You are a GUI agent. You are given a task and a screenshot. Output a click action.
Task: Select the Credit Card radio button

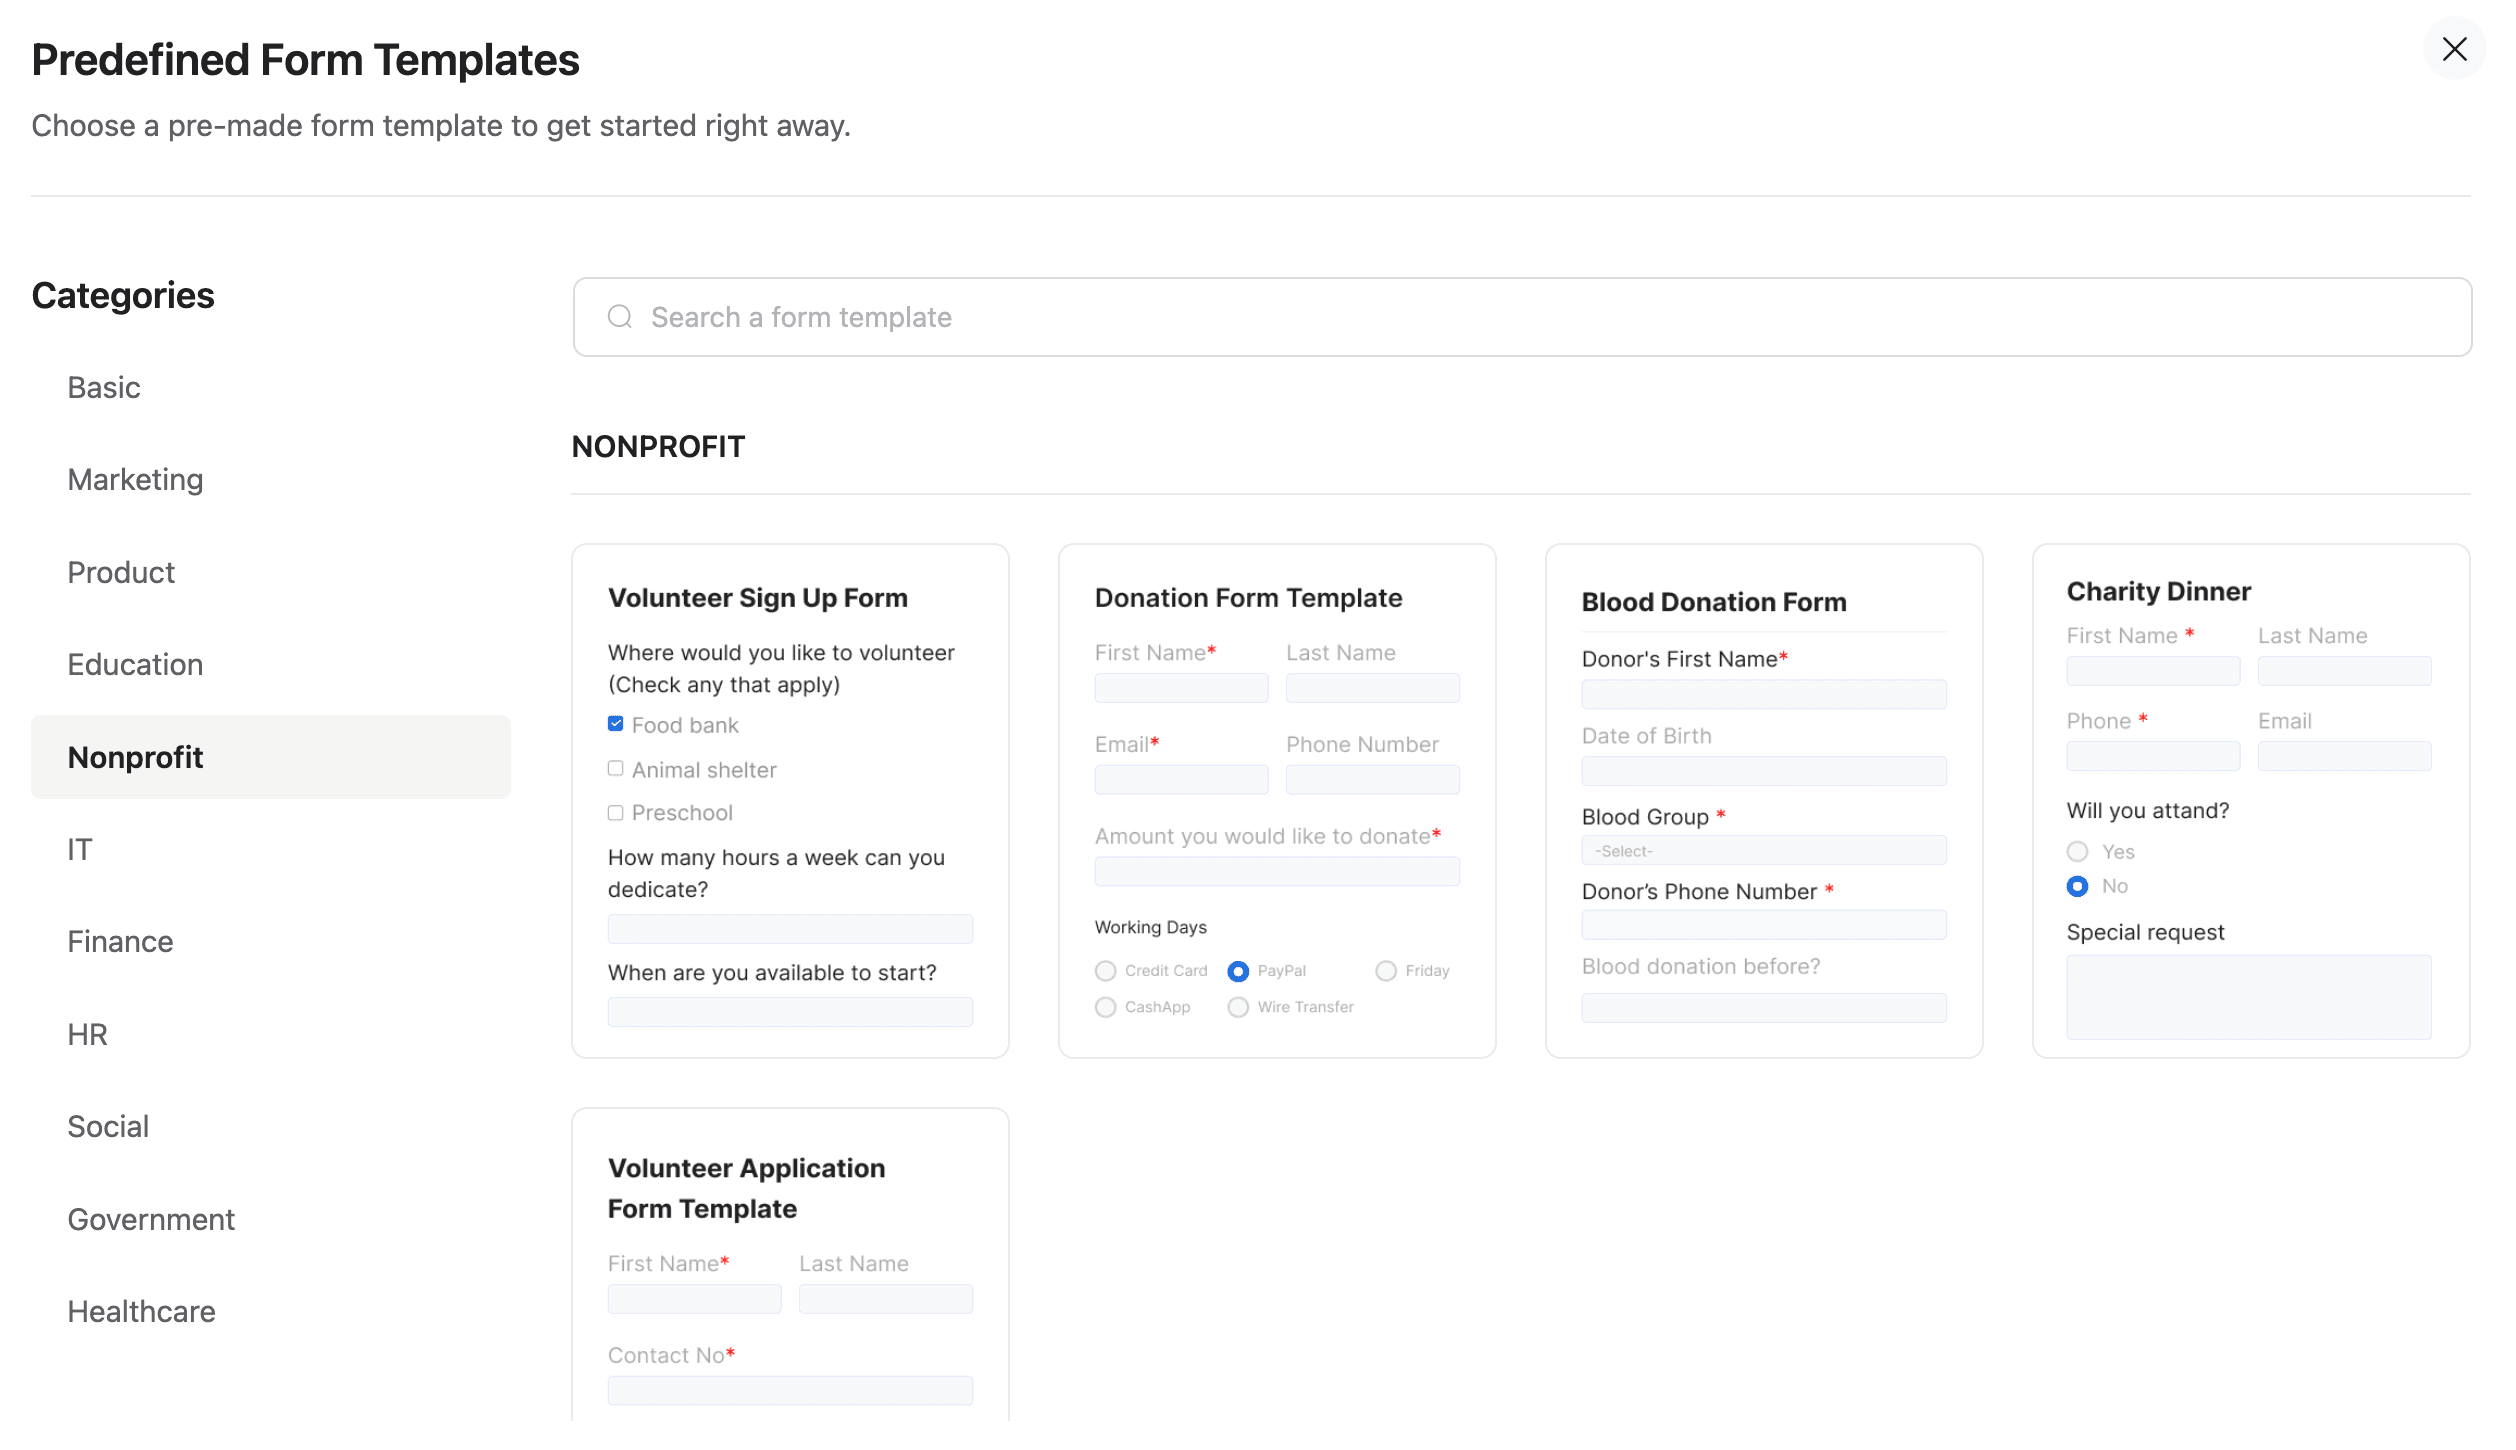pos(1104,970)
